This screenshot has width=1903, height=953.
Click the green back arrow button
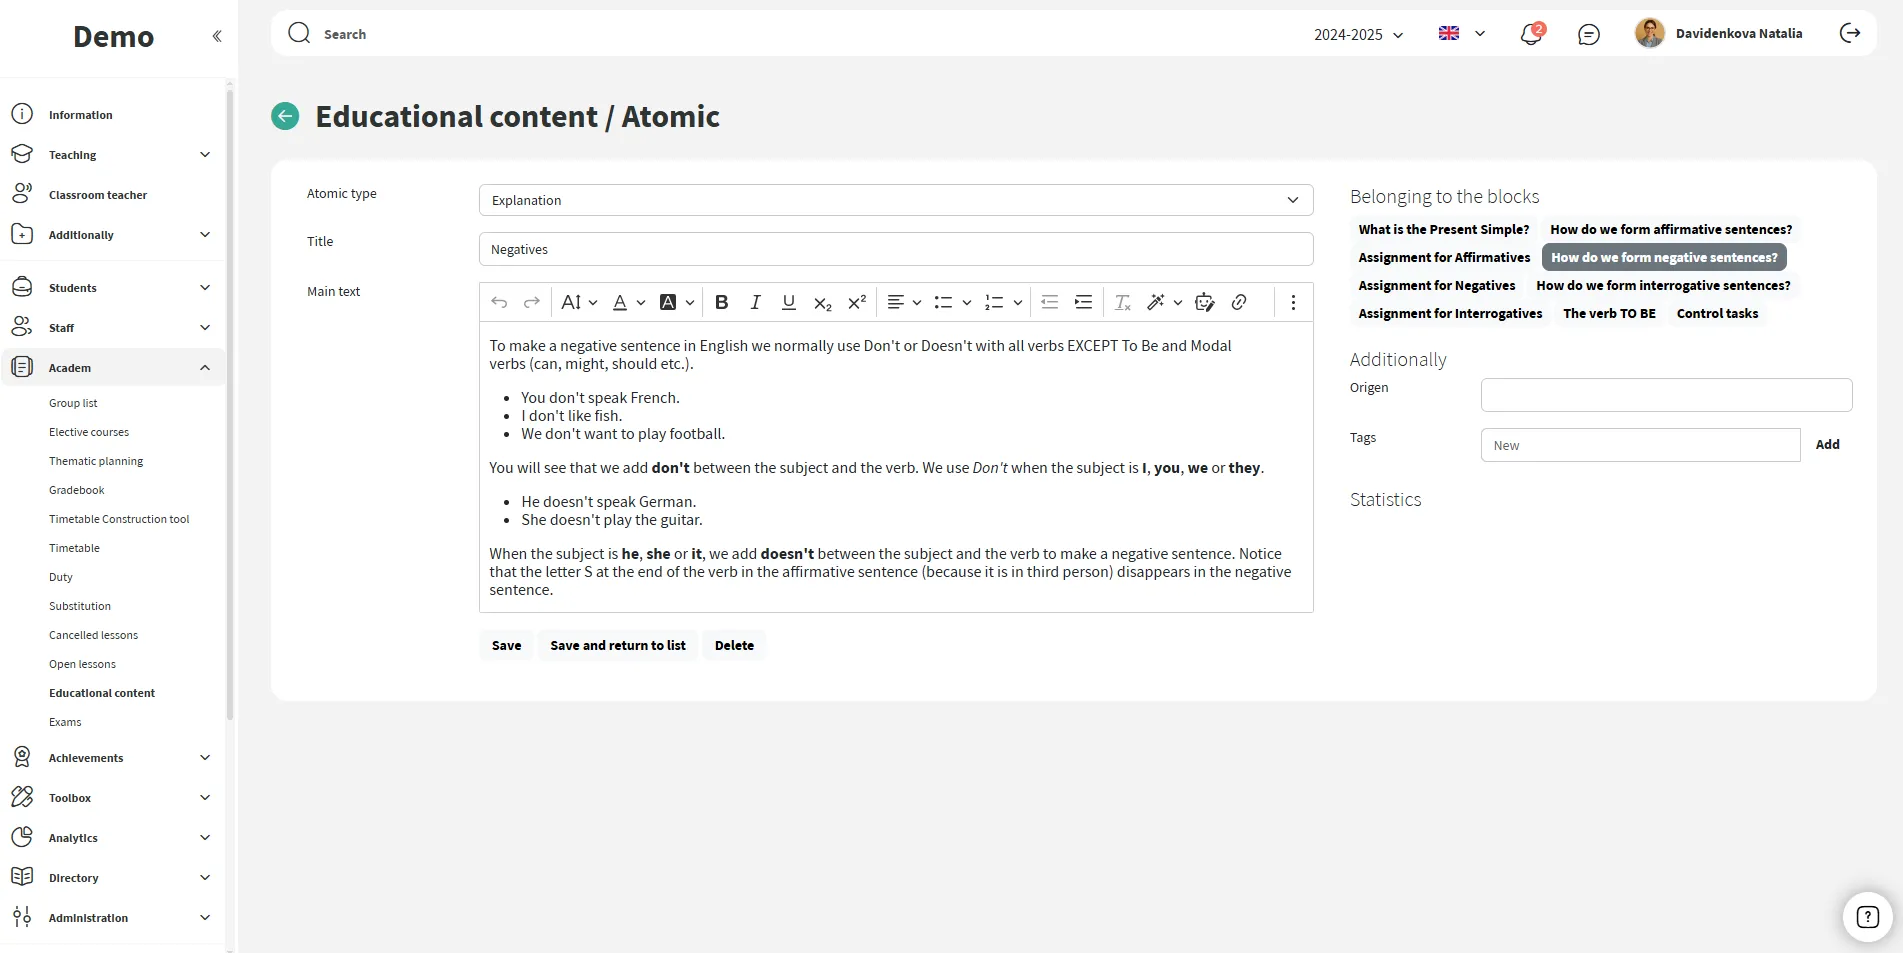[285, 117]
